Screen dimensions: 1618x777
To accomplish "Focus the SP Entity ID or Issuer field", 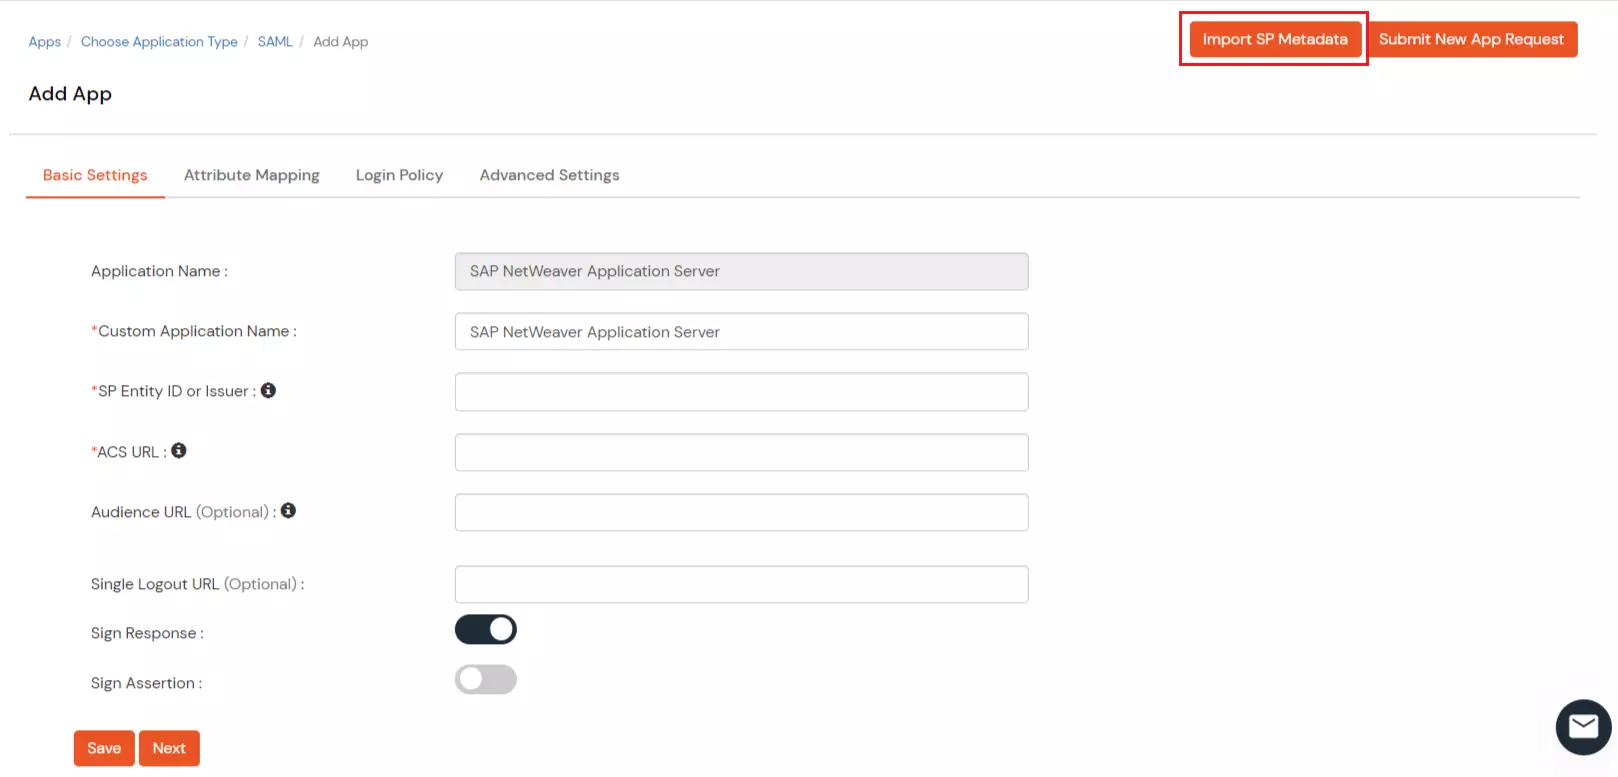I will click(741, 392).
